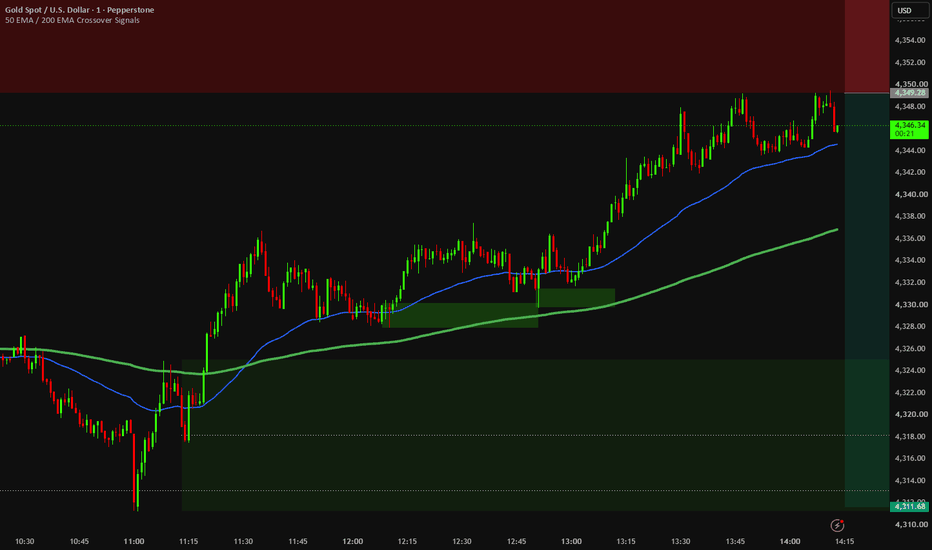Click the green 4,311.68 target price label
Image resolution: width=932 pixels, height=550 pixels.
[x=910, y=507]
